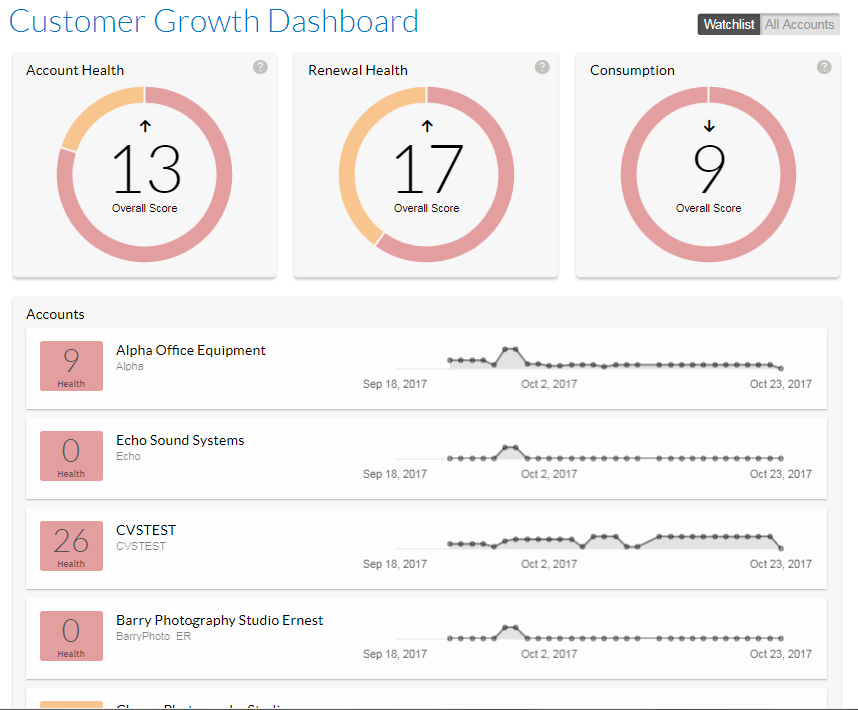Click the up arrow in Renewal Health donut
The height and width of the screenshot is (710, 858).
427,126
